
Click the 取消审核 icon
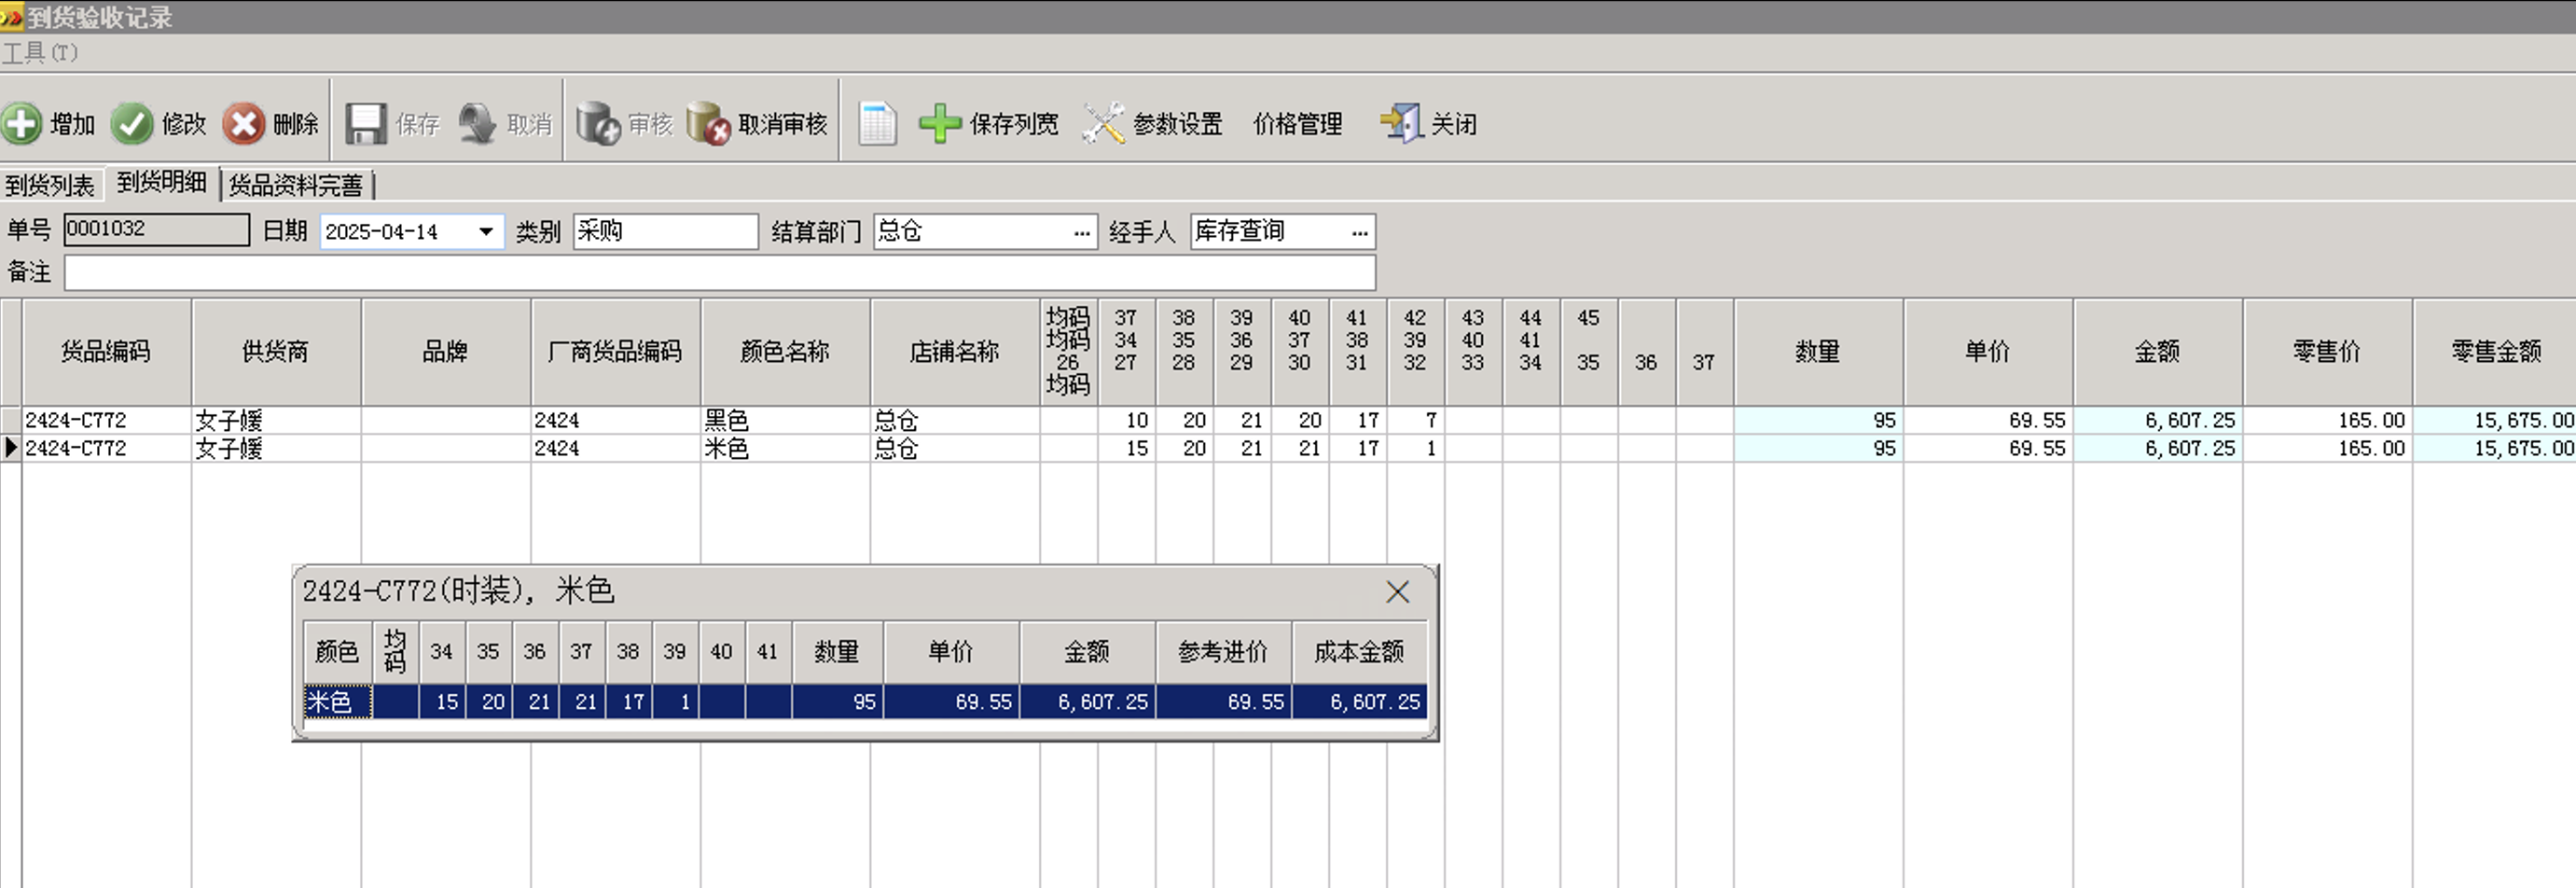(x=709, y=124)
